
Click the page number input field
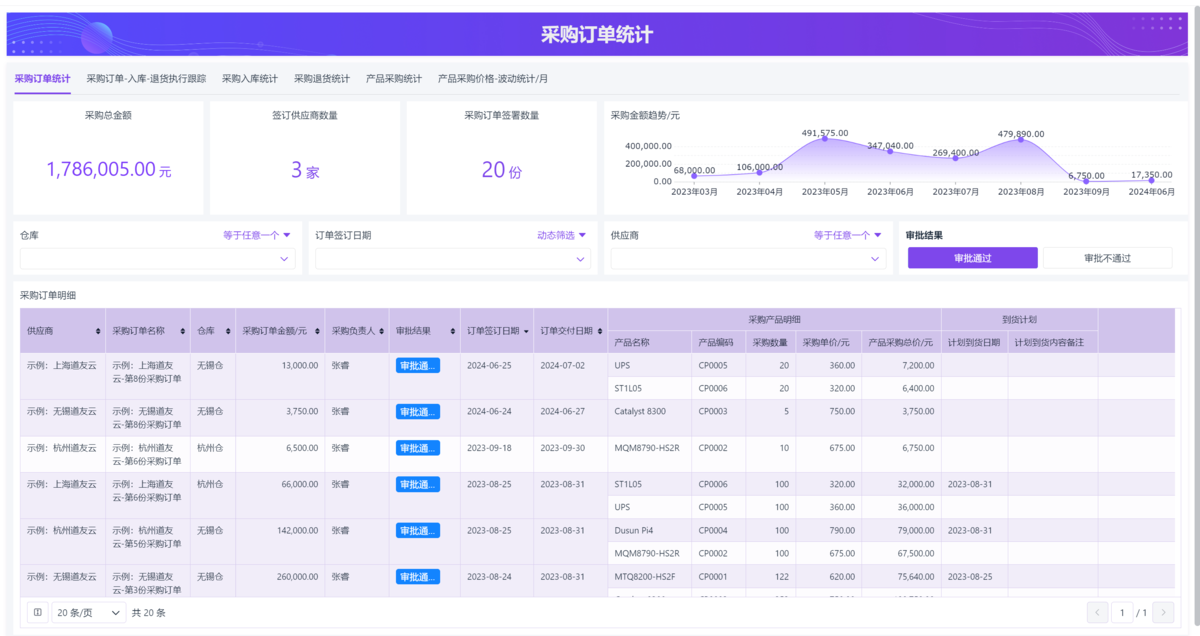pos(1123,612)
